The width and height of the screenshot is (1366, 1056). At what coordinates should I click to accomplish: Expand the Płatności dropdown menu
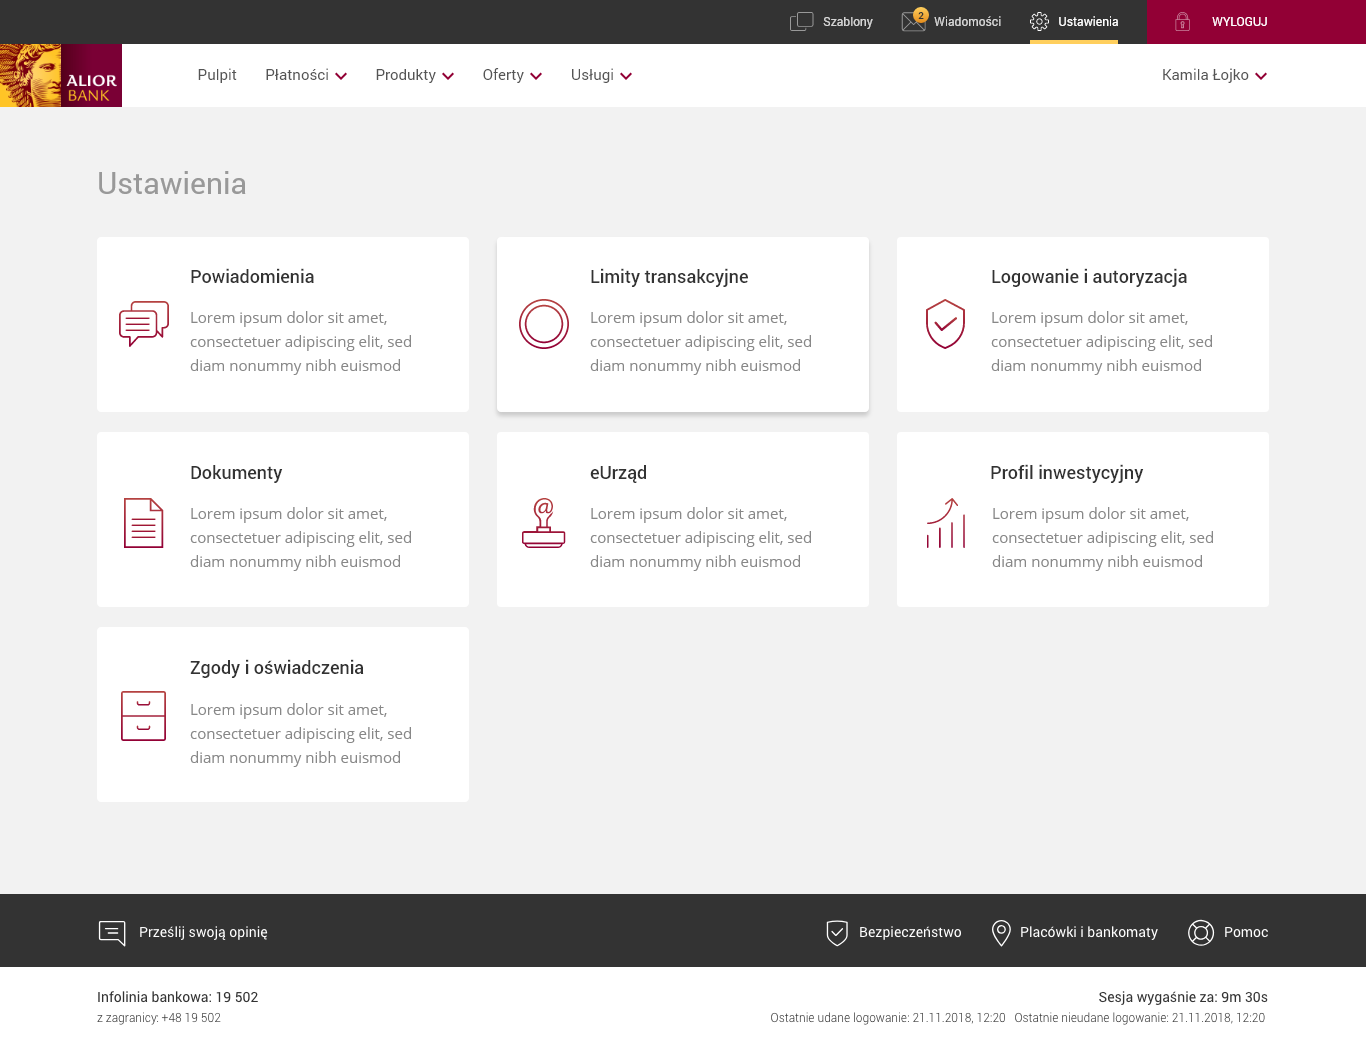[x=306, y=75]
